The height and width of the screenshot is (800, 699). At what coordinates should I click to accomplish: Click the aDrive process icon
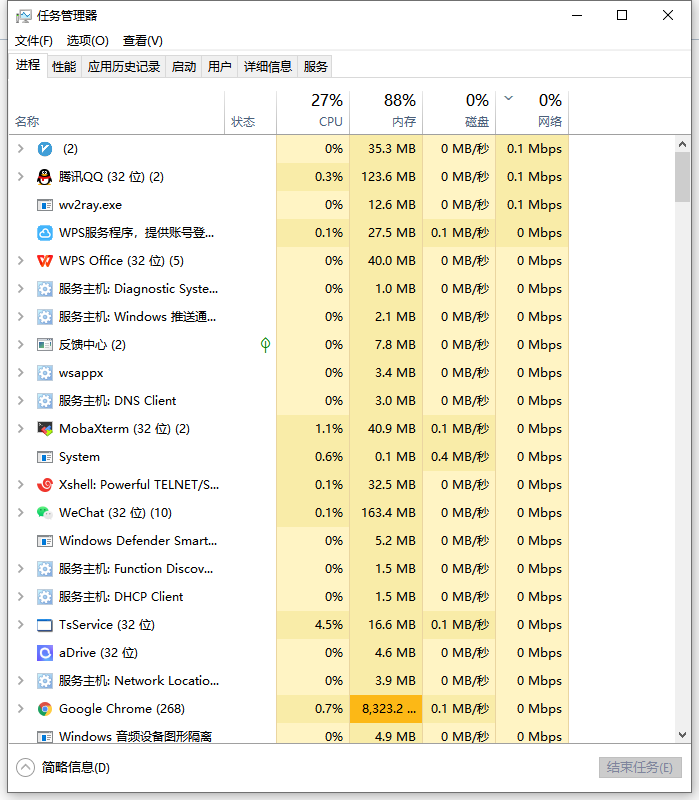(45, 653)
